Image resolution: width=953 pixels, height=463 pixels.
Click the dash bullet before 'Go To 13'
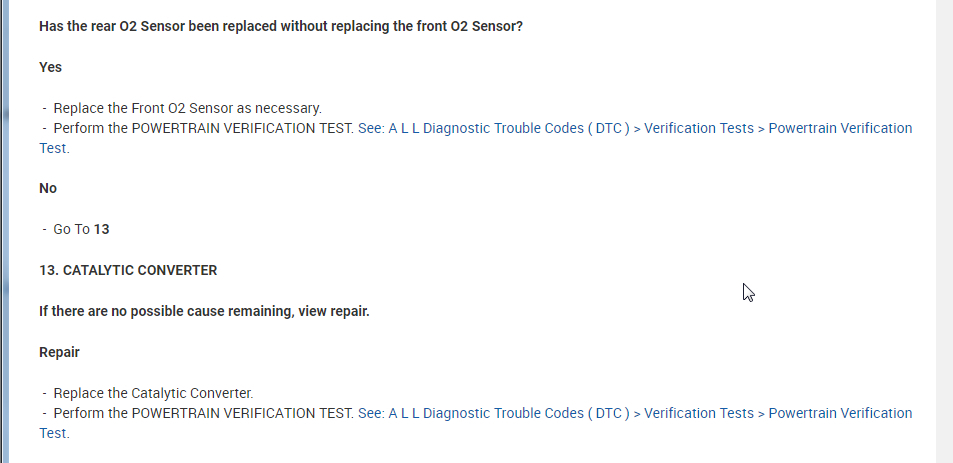coord(45,229)
